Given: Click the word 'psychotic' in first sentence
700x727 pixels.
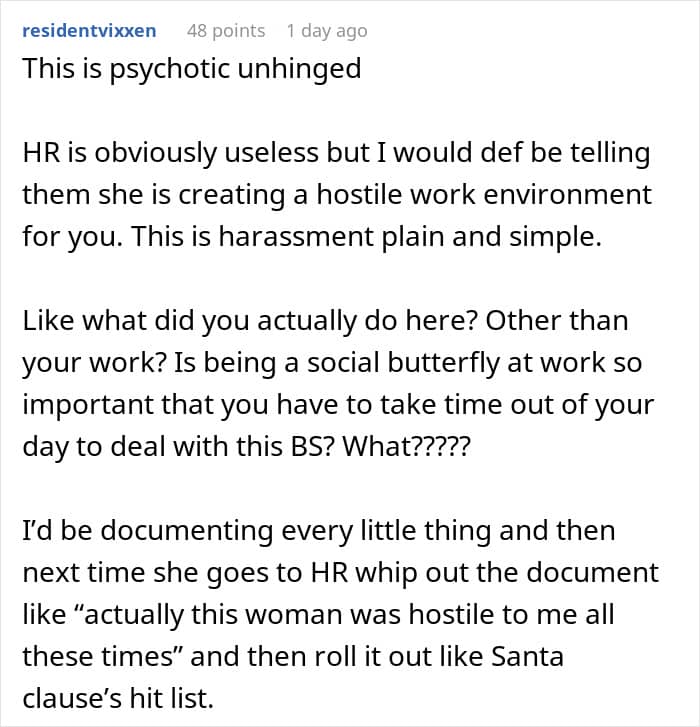Looking at the screenshot, I should point(170,70).
